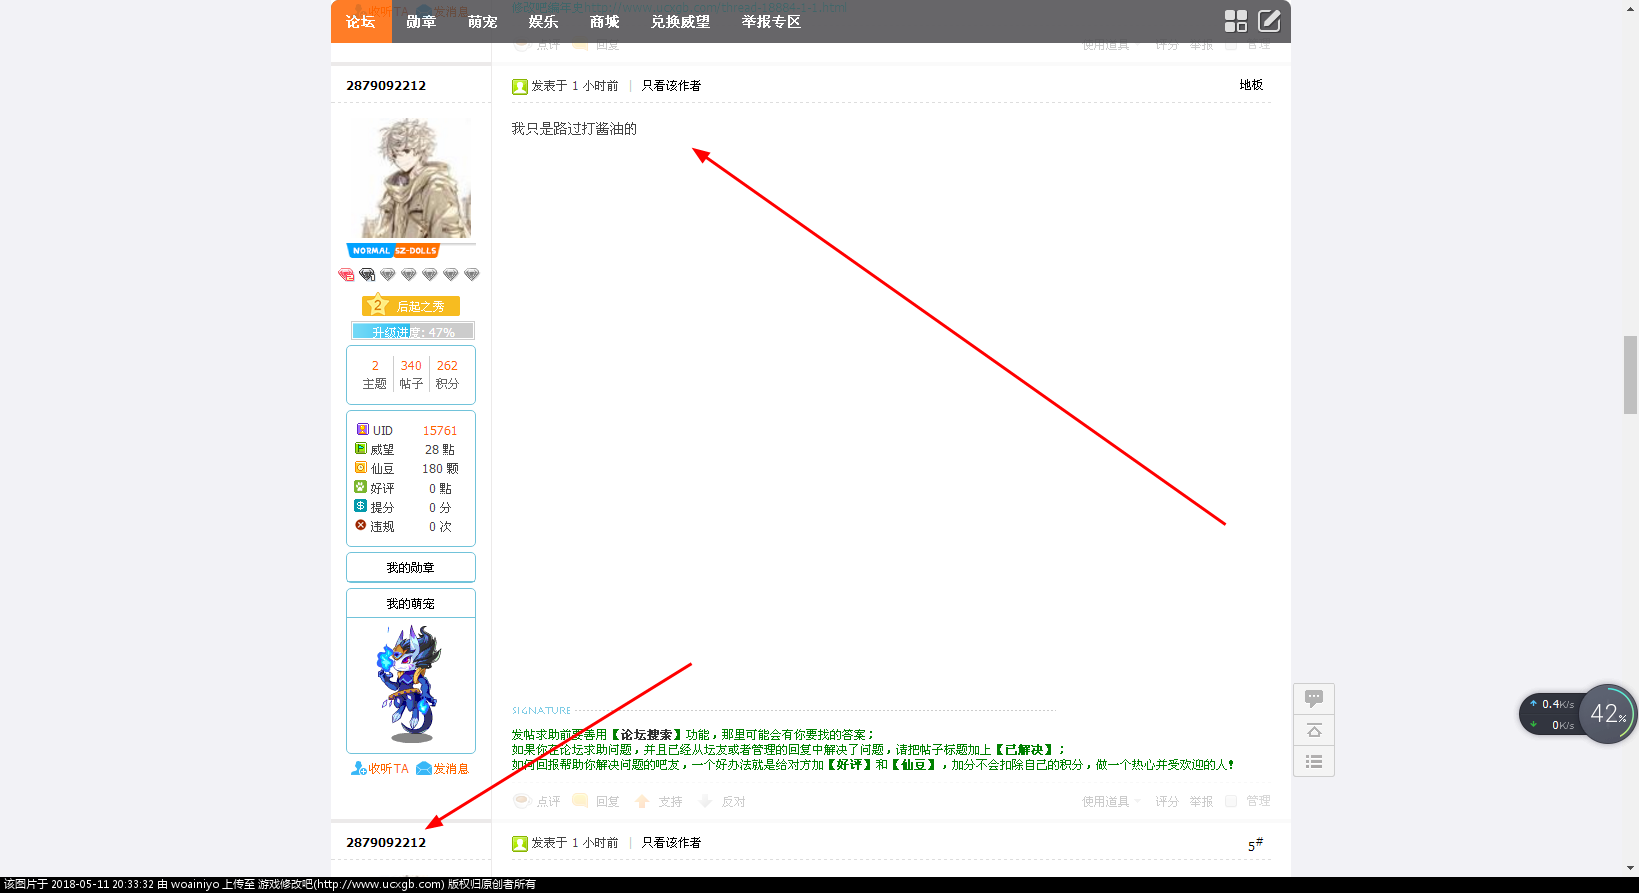
Task: Filter with 只看该作者 in the 5# post
Action: [x=671, y=843]
